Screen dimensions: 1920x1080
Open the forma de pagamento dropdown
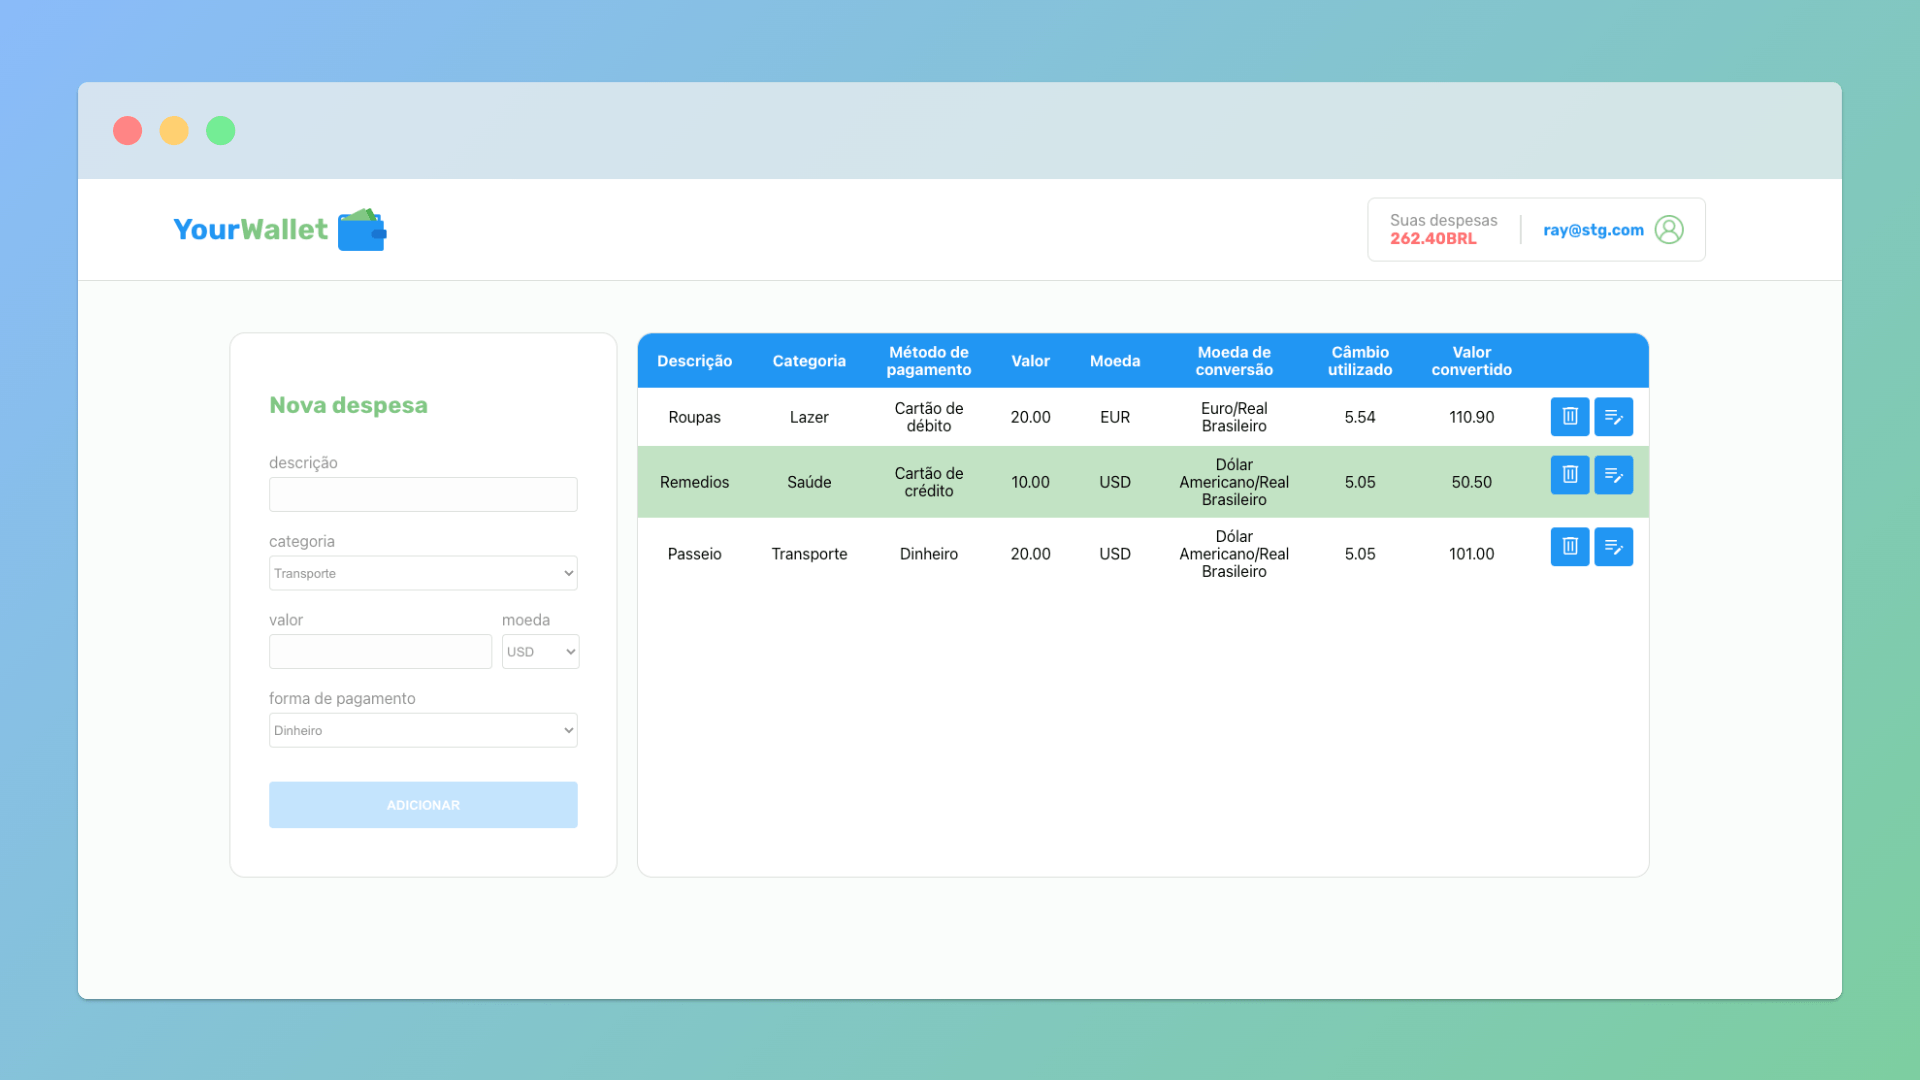tap(423, 731)
